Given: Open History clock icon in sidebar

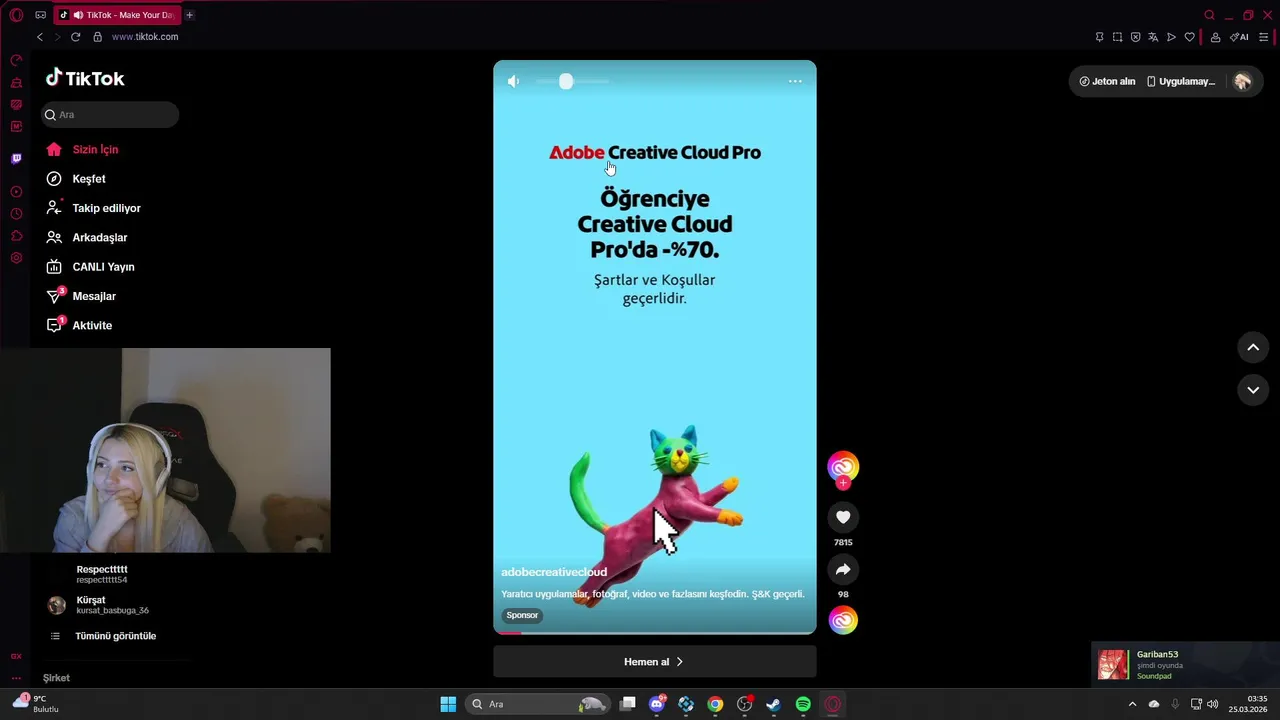Looking at the screenshot, I should click(x=16, y=214).
